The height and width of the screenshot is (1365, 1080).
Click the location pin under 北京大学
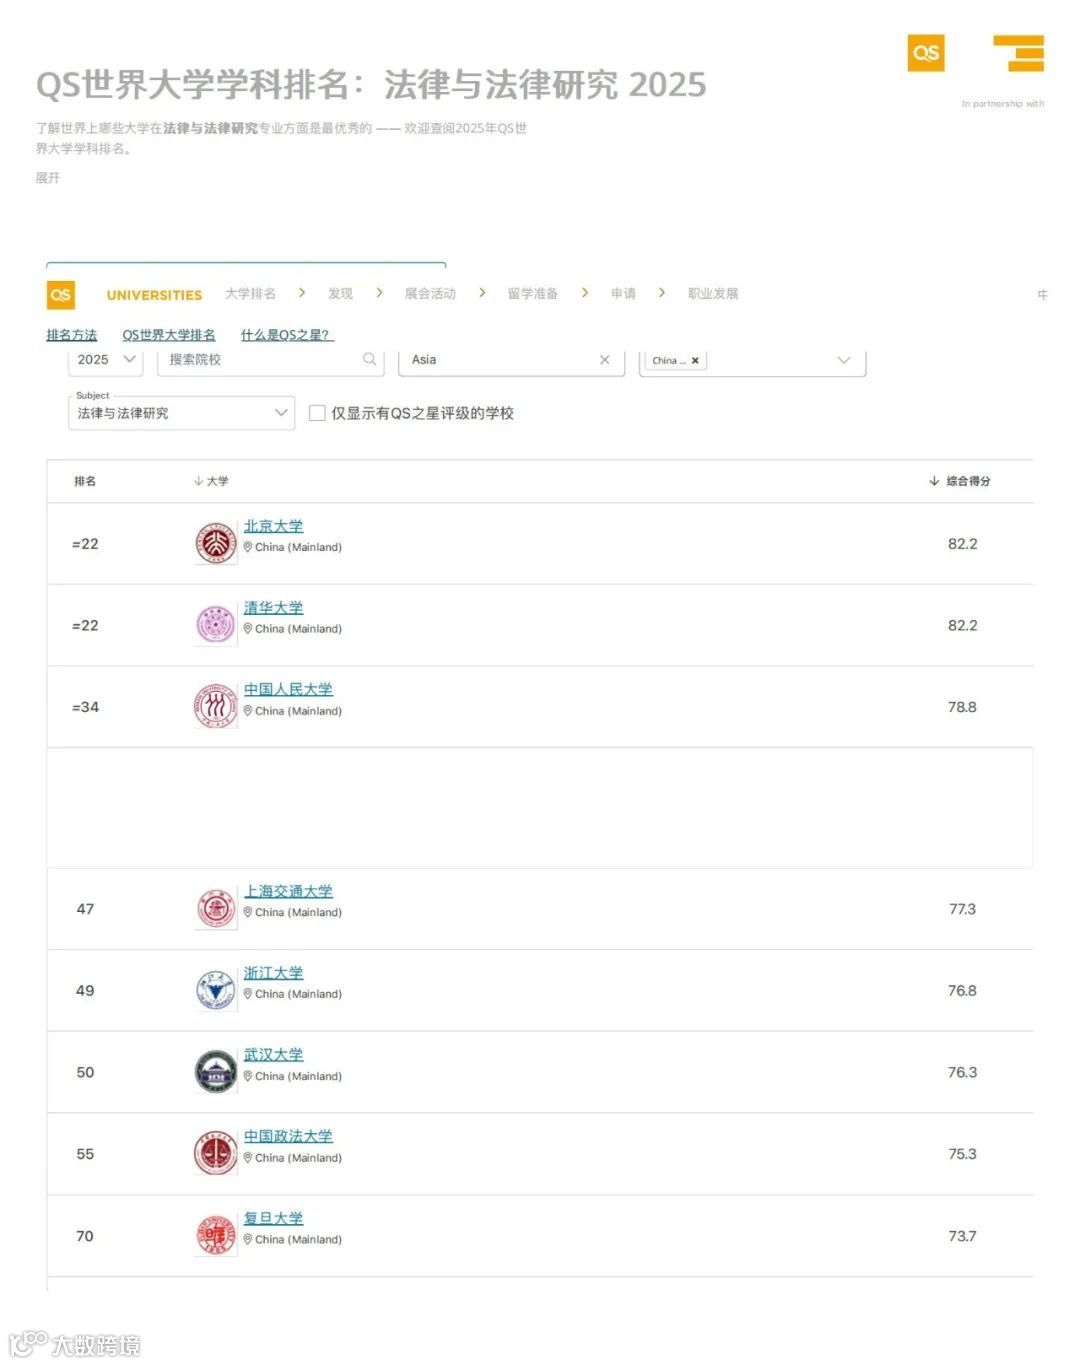pyautogui.click(x=248, y=547)
